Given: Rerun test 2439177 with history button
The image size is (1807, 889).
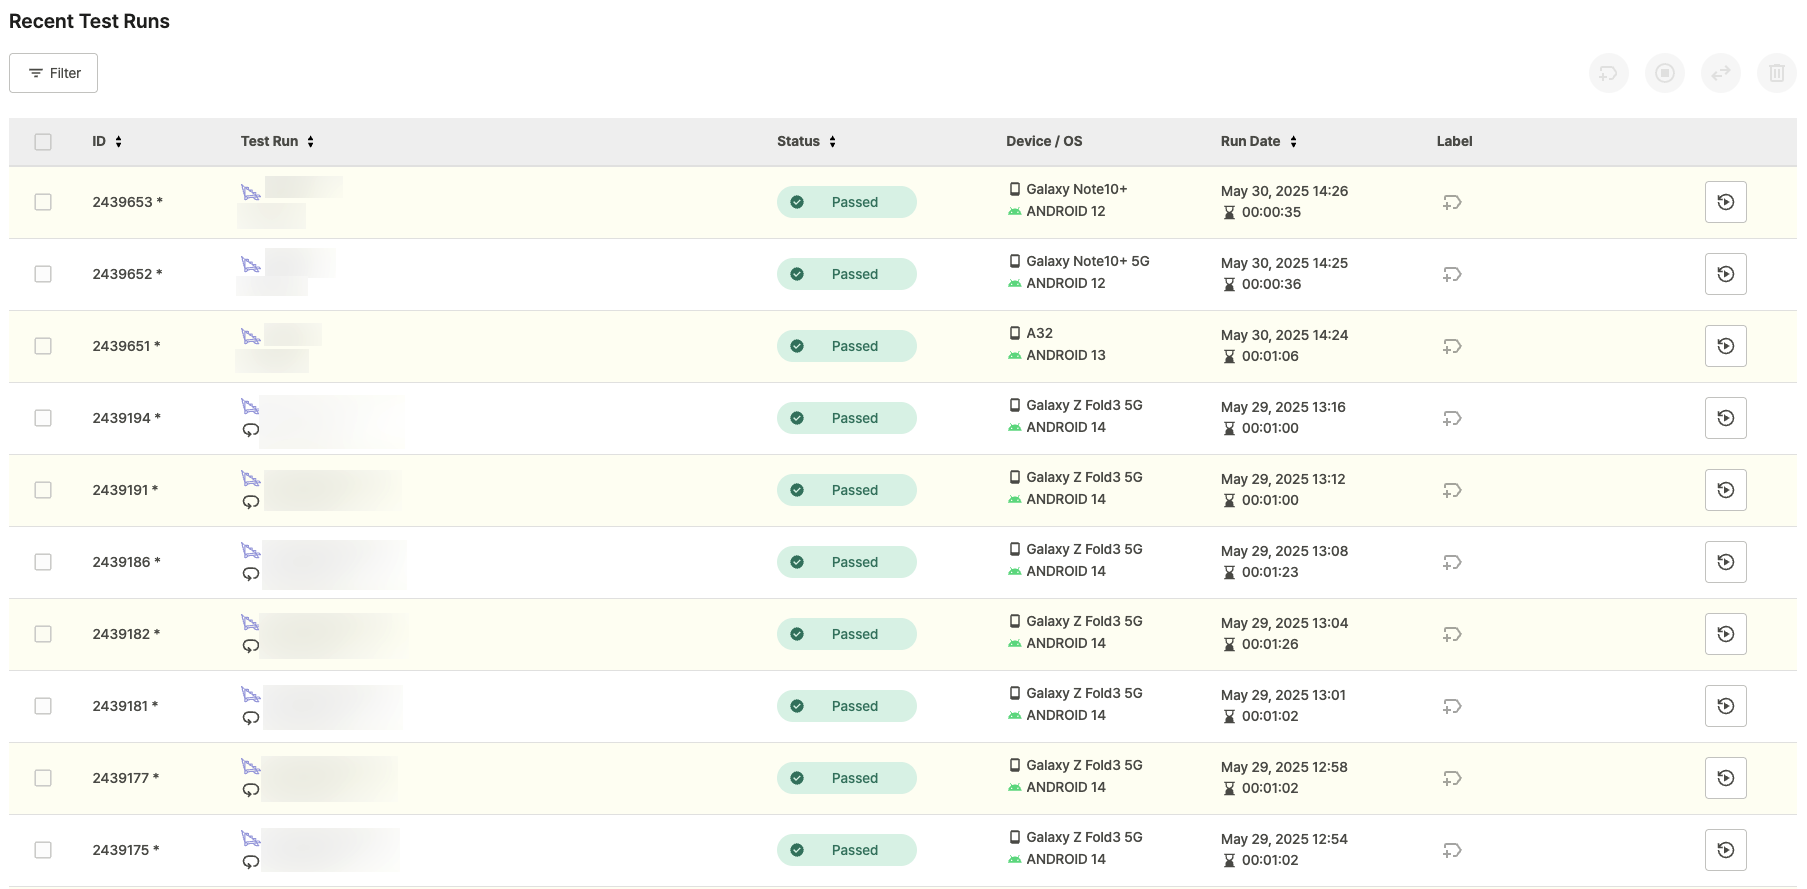Looking at the screenshot, I should [1725, 778].
